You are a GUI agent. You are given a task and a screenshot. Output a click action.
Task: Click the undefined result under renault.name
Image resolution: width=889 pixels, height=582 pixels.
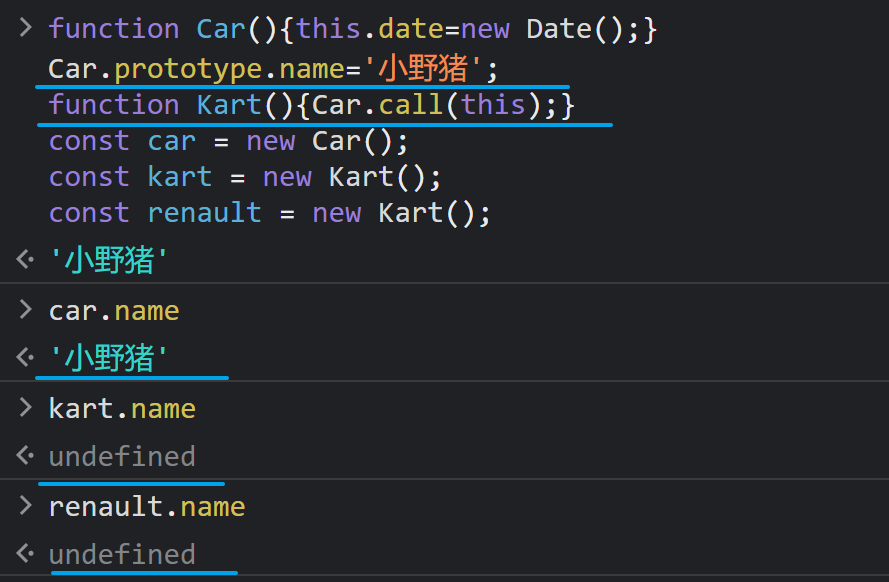tap(122, 554)
